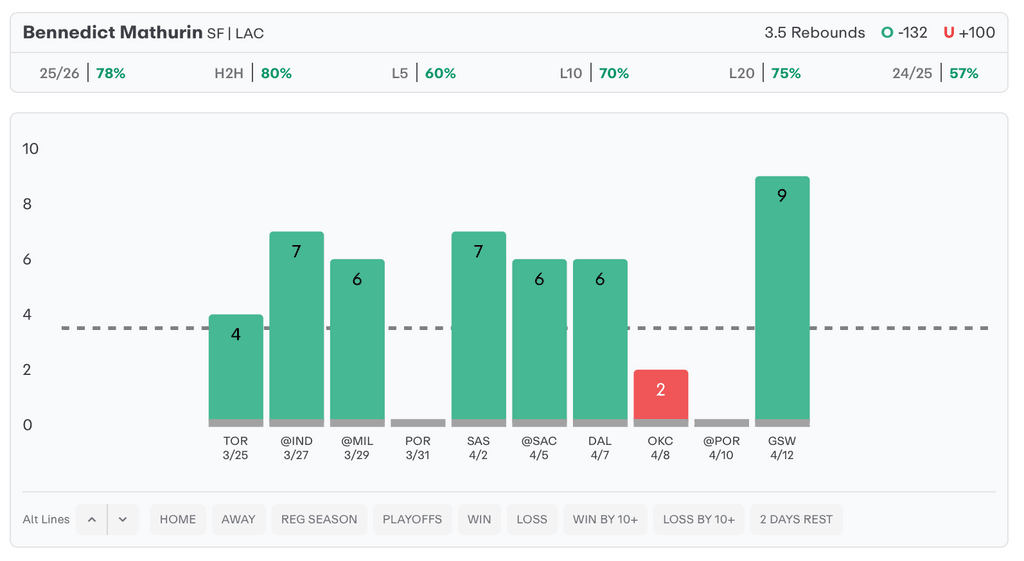Click the TOR 3/25 bar showing 4
The width and height of the screenshot is (1024, 561).
(x=236, y=370)
